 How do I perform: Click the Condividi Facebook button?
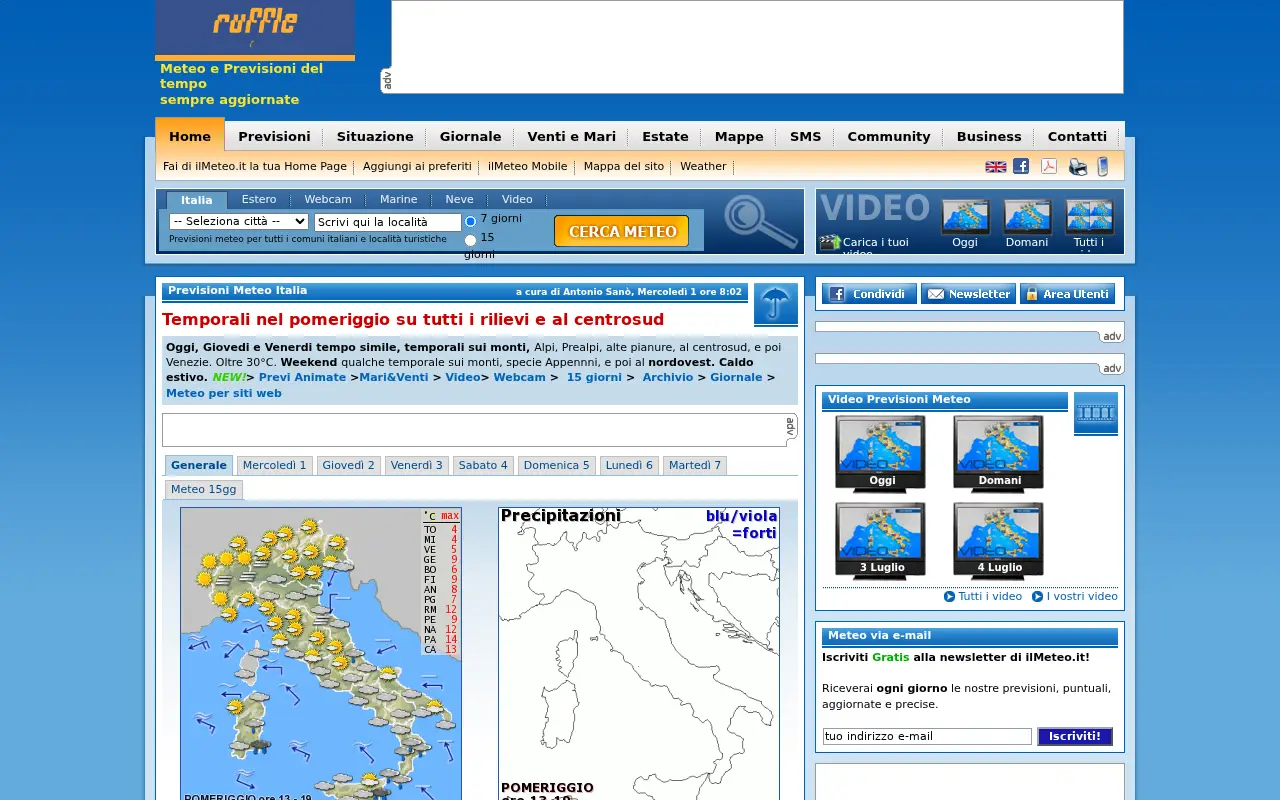tap(869, 294)
